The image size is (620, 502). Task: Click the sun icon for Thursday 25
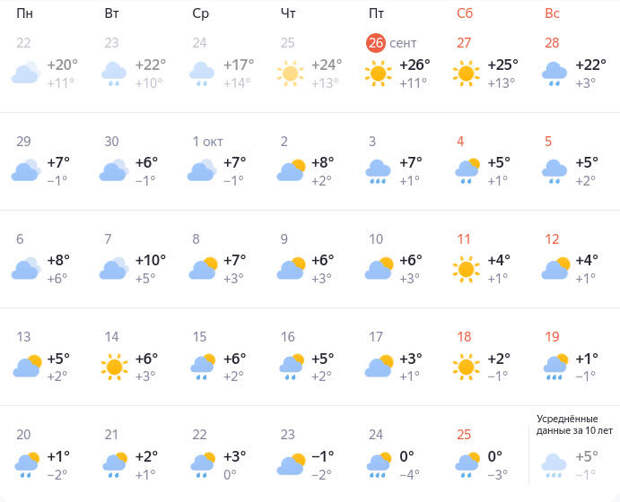[x=290, y=73]
